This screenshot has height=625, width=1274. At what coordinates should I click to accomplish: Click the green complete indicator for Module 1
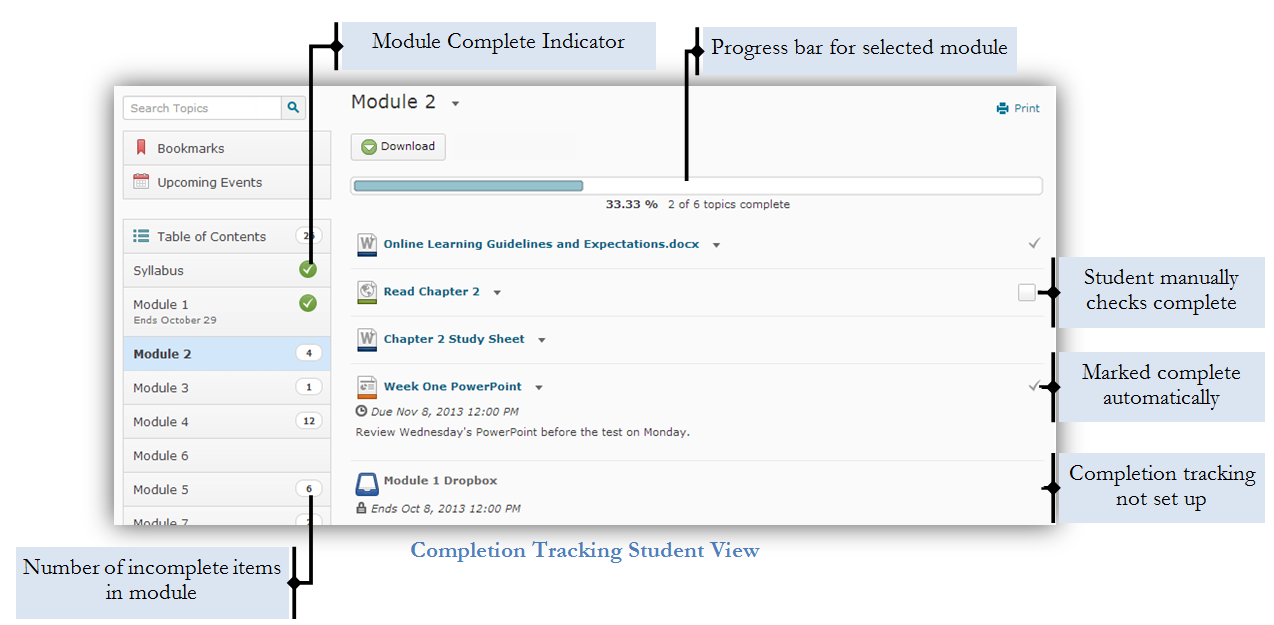coord(308,303)
